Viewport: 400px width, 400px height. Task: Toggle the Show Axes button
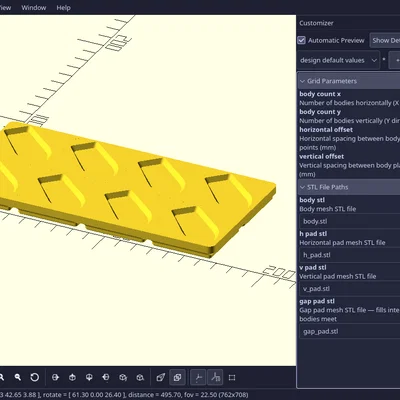pos(198,377)
